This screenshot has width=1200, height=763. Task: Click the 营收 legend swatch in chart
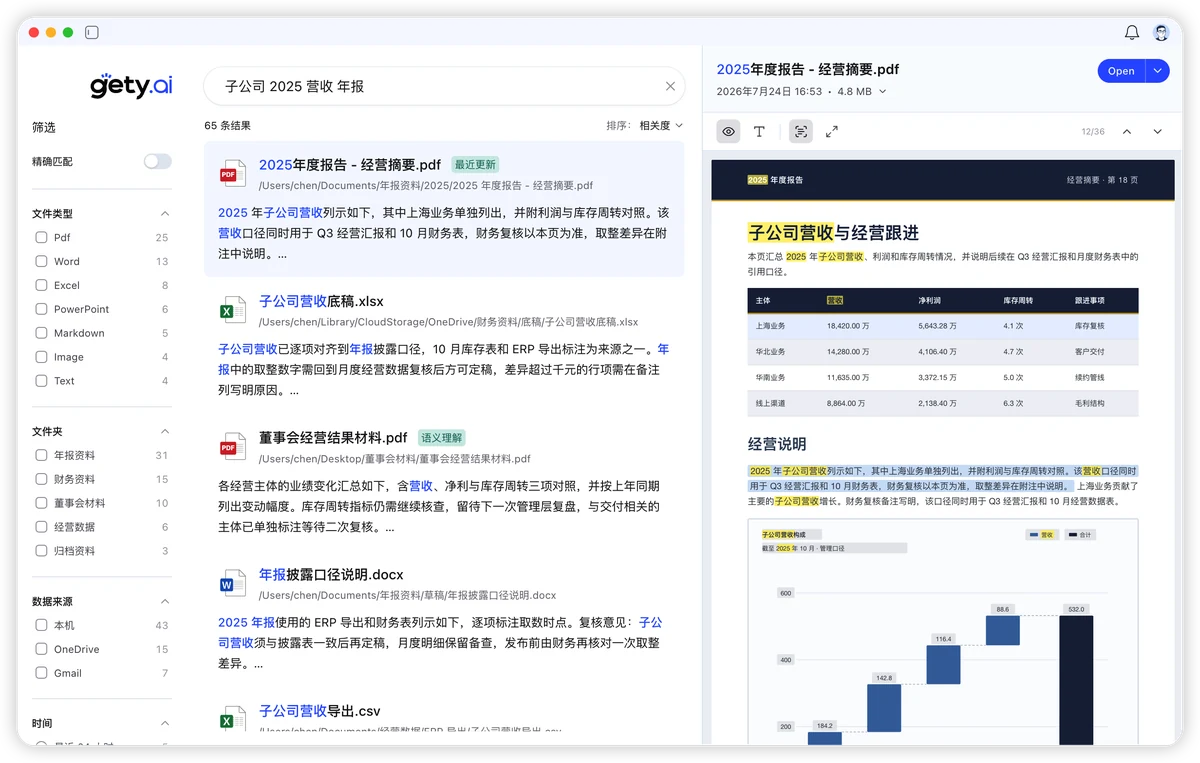(x=1033, y=535)
